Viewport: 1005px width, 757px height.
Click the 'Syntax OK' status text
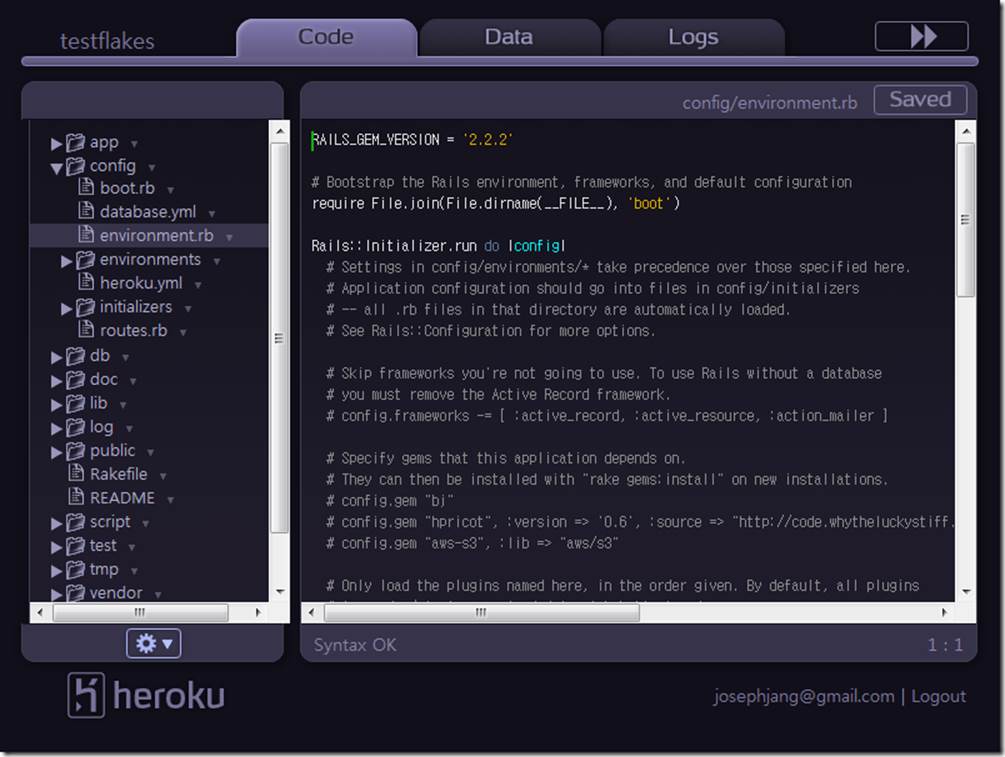(354, 645)
